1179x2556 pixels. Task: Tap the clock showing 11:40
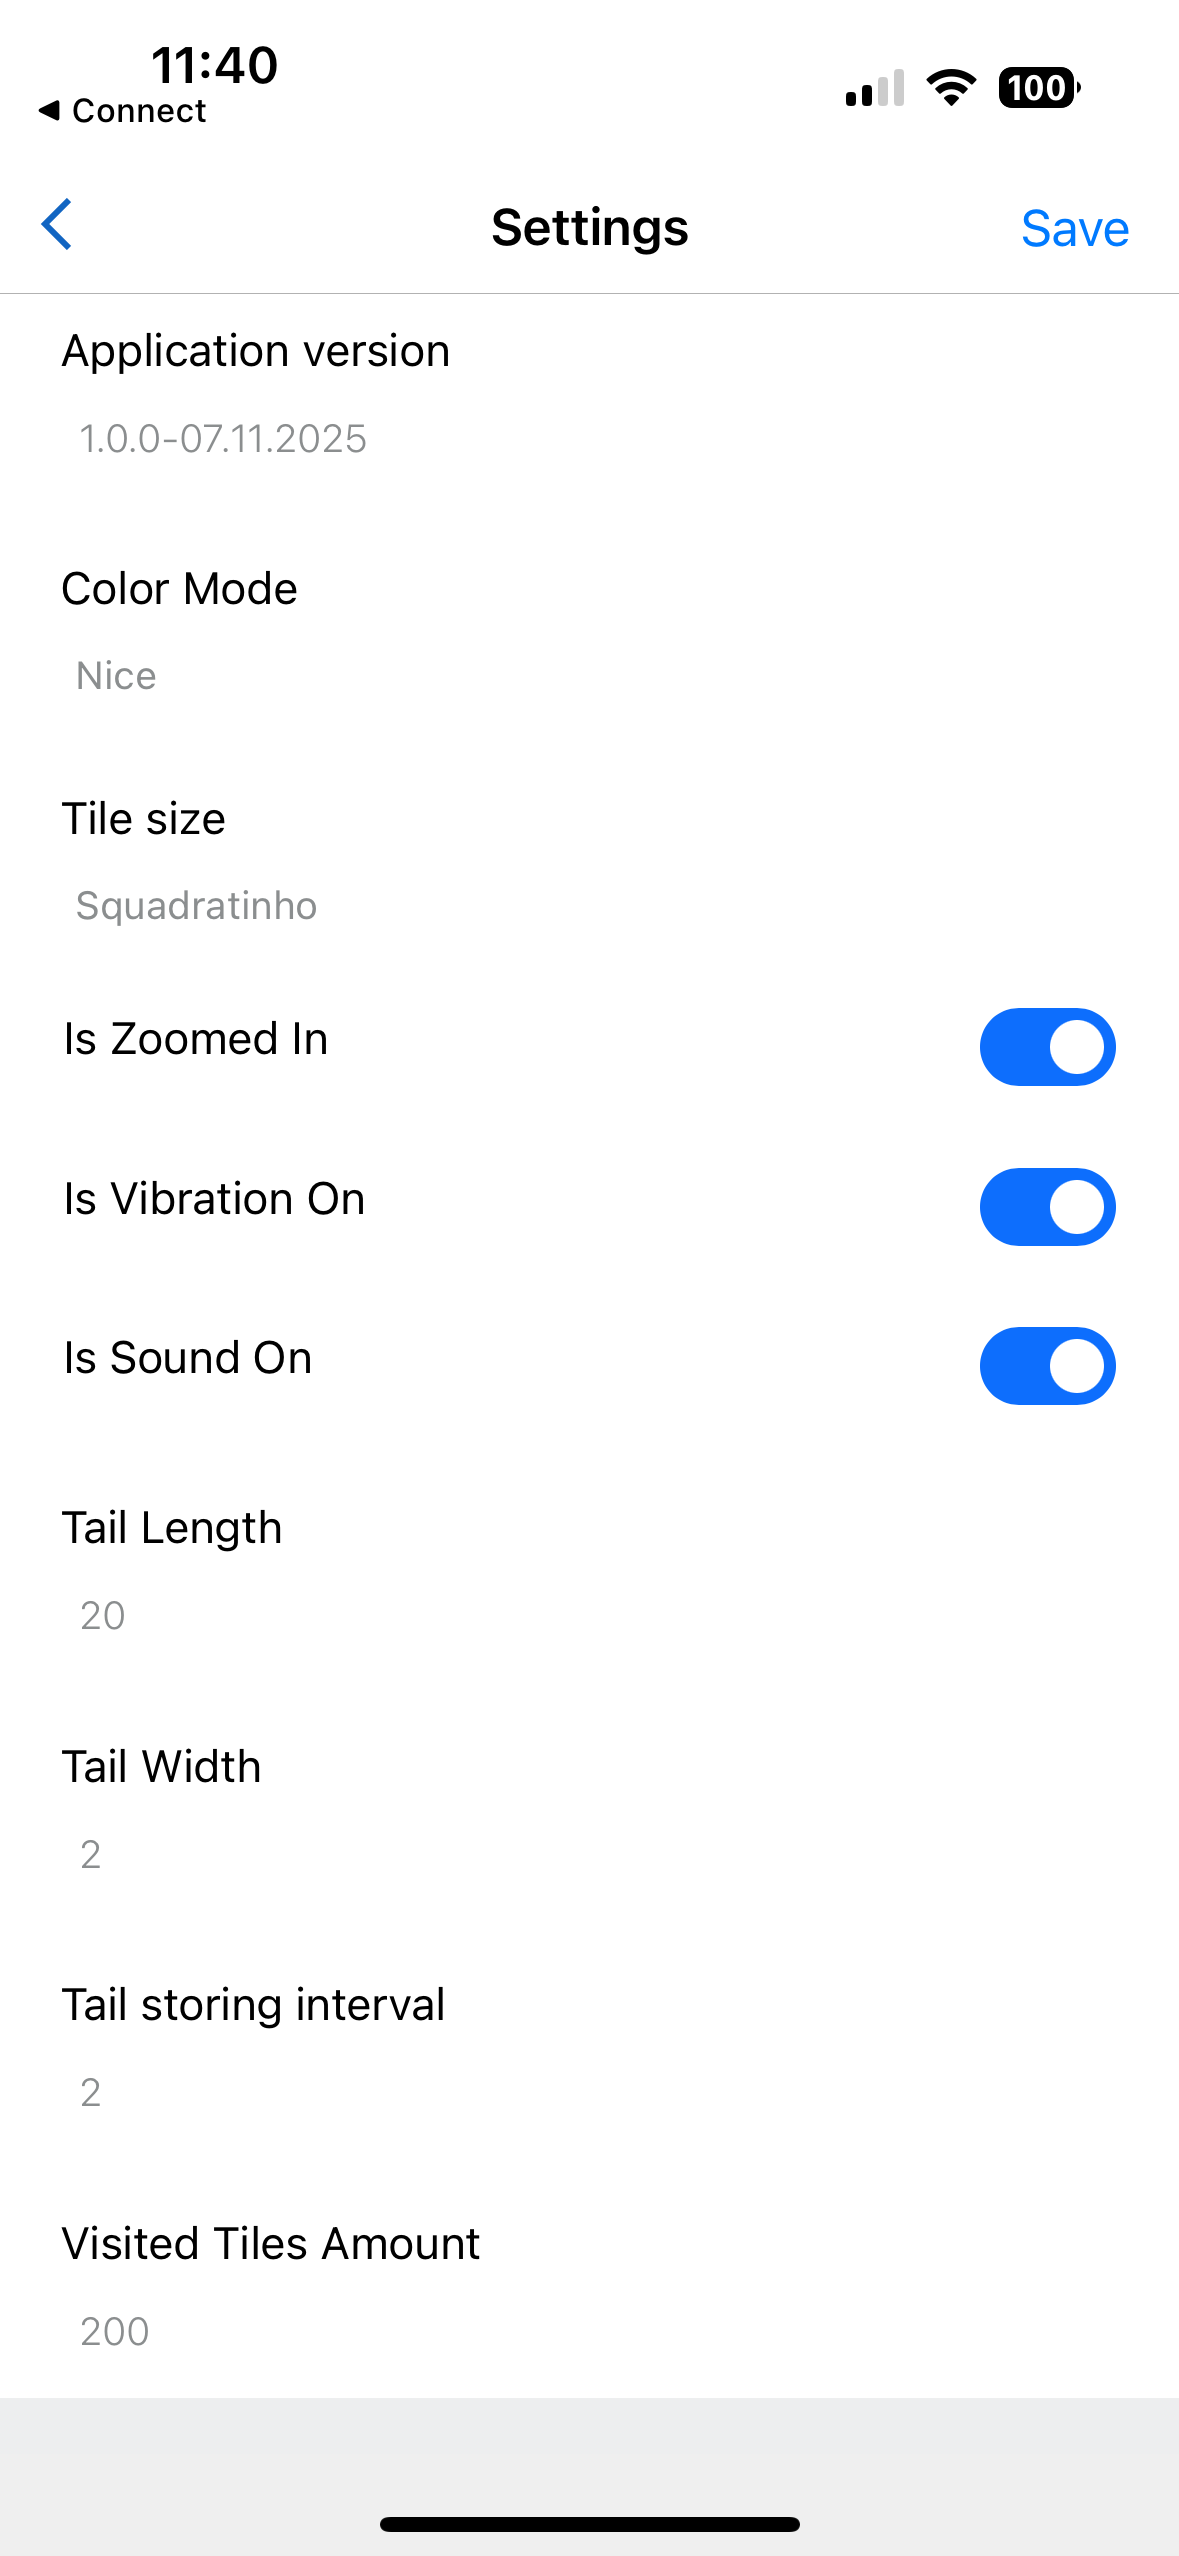point(214,64)
